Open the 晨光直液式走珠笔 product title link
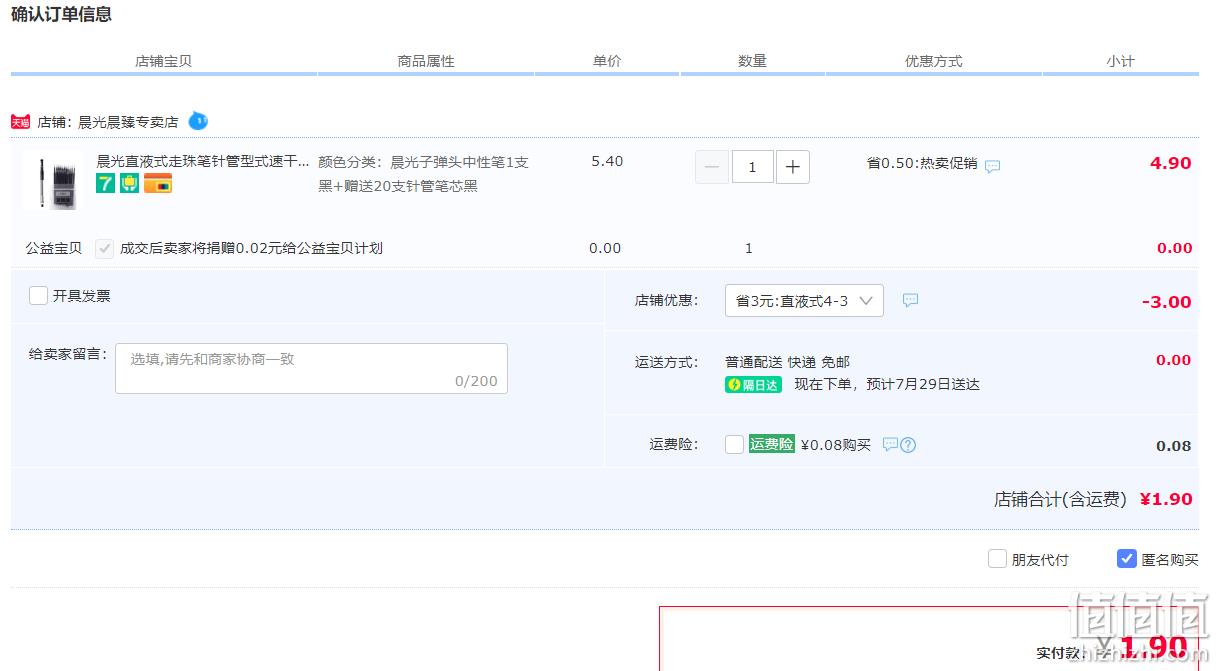Image resolution: width=1218 pixels, height=671 pixels. 203,161
